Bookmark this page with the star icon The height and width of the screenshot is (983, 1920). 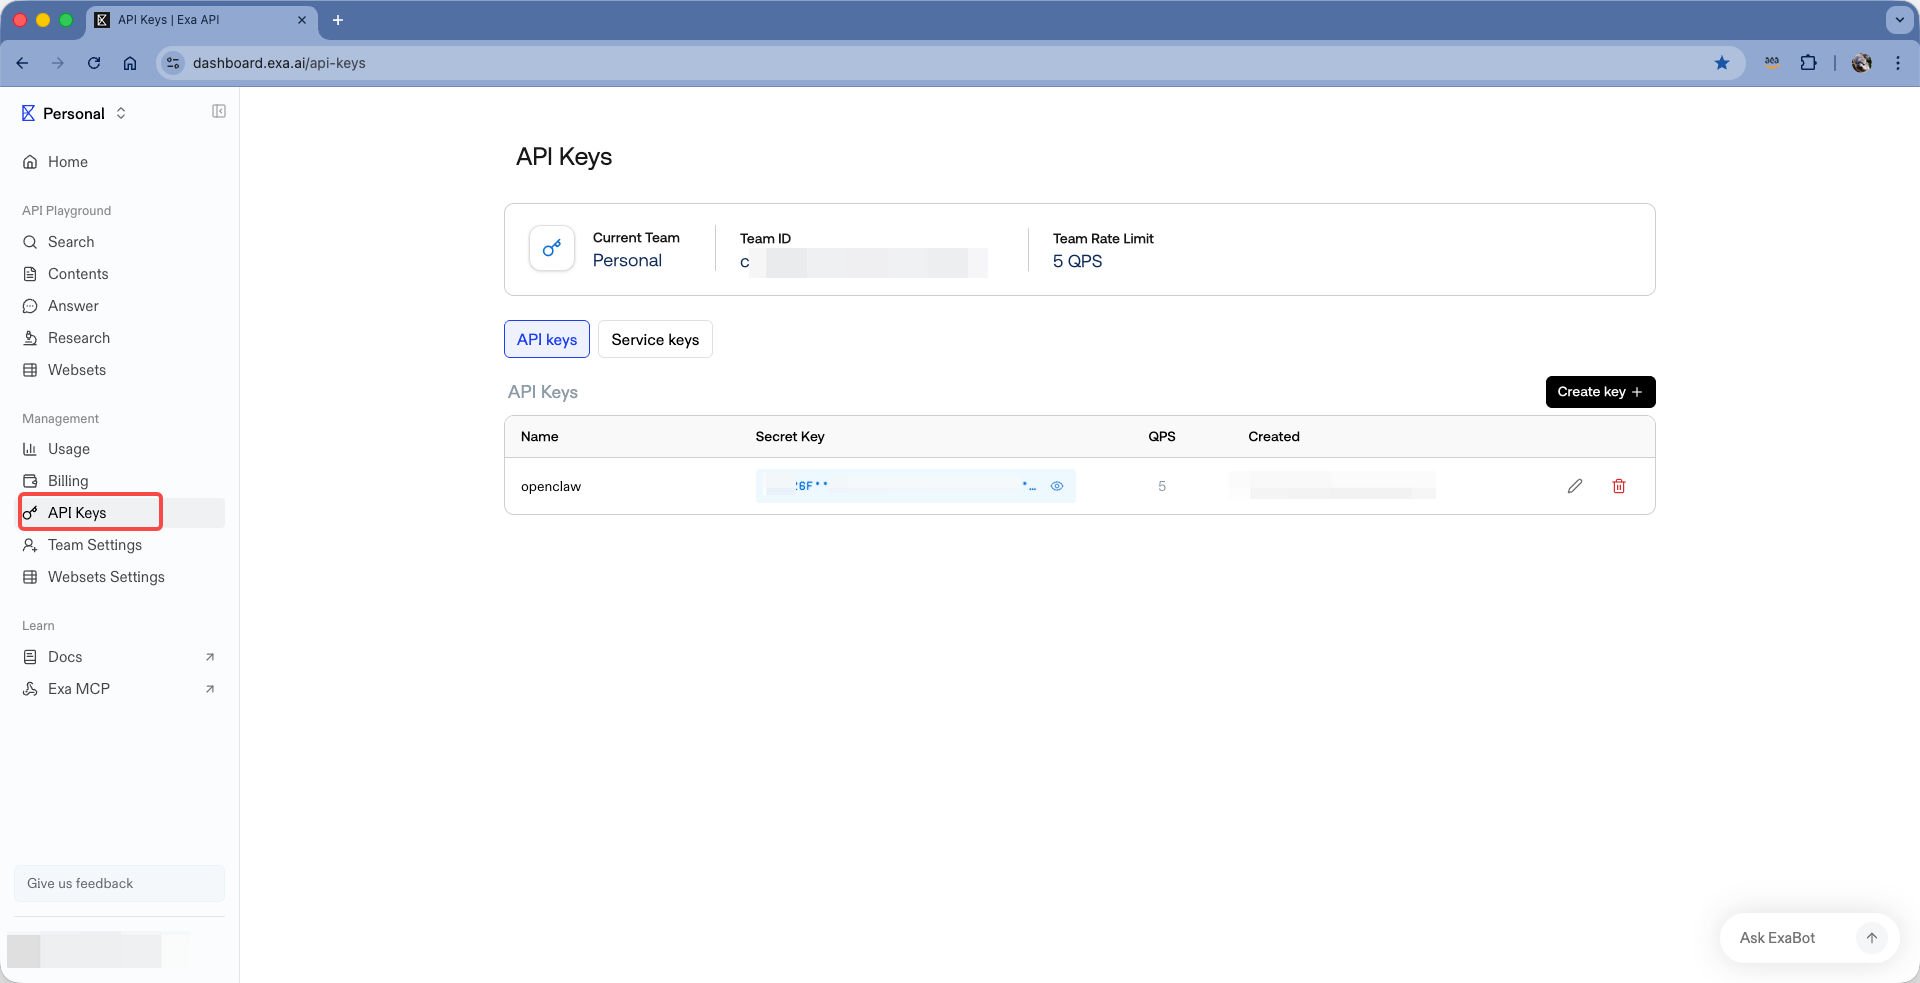click(x=1722, y=63)
